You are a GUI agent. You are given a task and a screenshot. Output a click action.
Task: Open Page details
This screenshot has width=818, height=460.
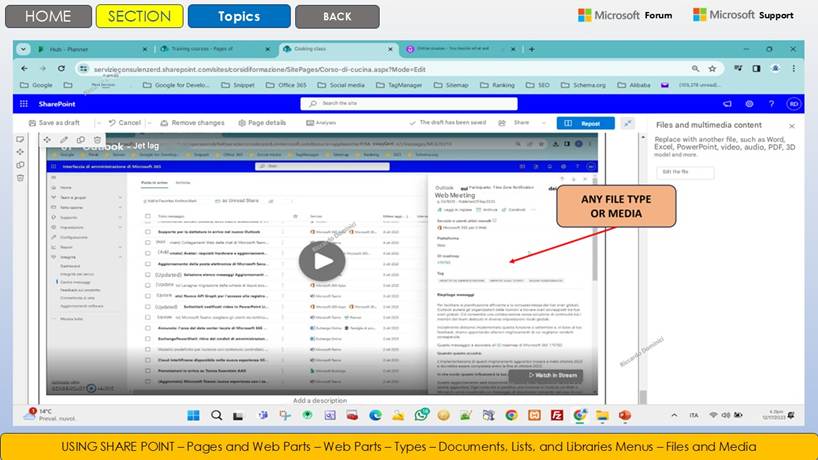(262, 123)
